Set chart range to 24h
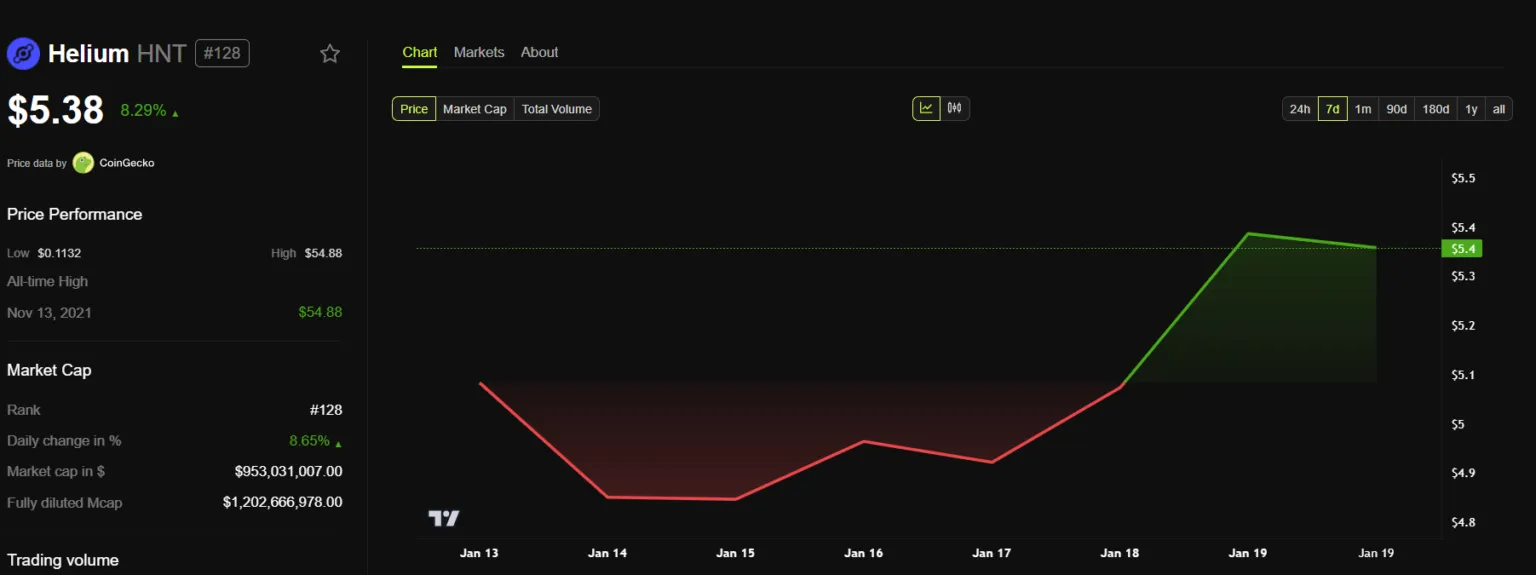 (1300, 109)
